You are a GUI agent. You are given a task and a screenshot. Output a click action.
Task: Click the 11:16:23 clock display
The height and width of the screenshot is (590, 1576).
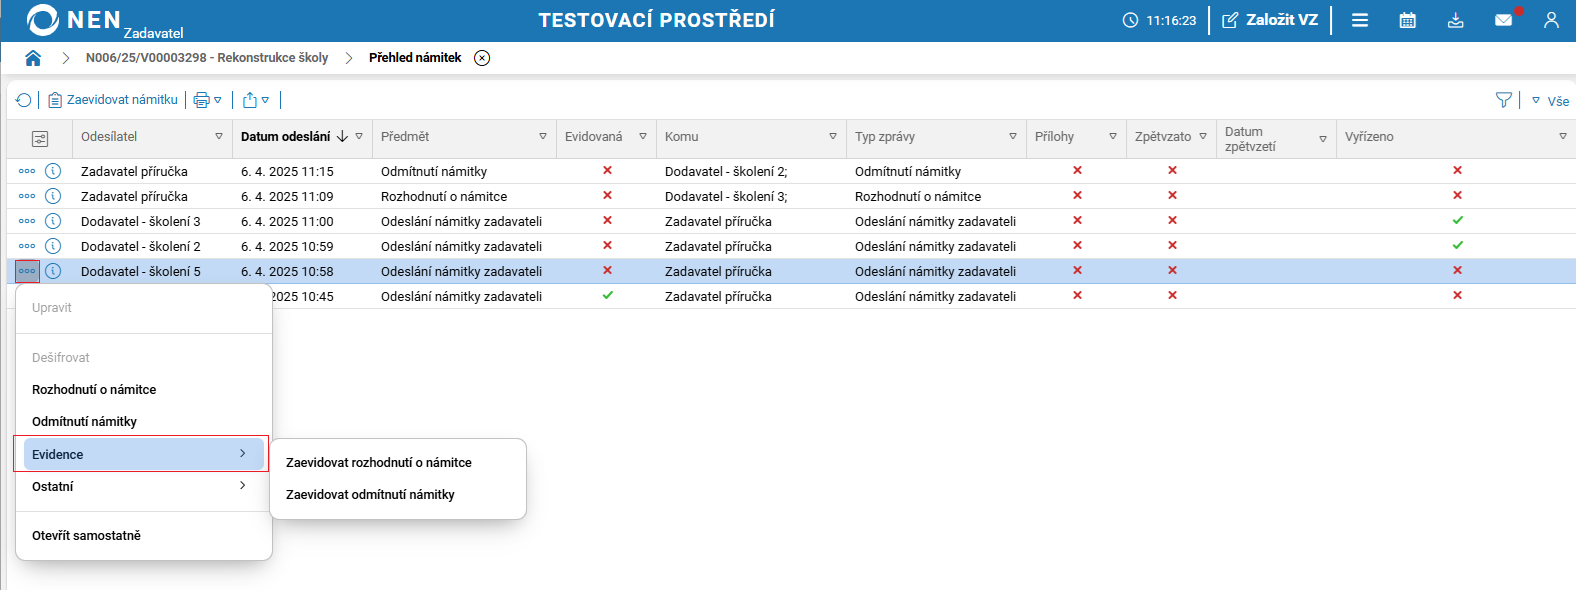click(1160, 20)
